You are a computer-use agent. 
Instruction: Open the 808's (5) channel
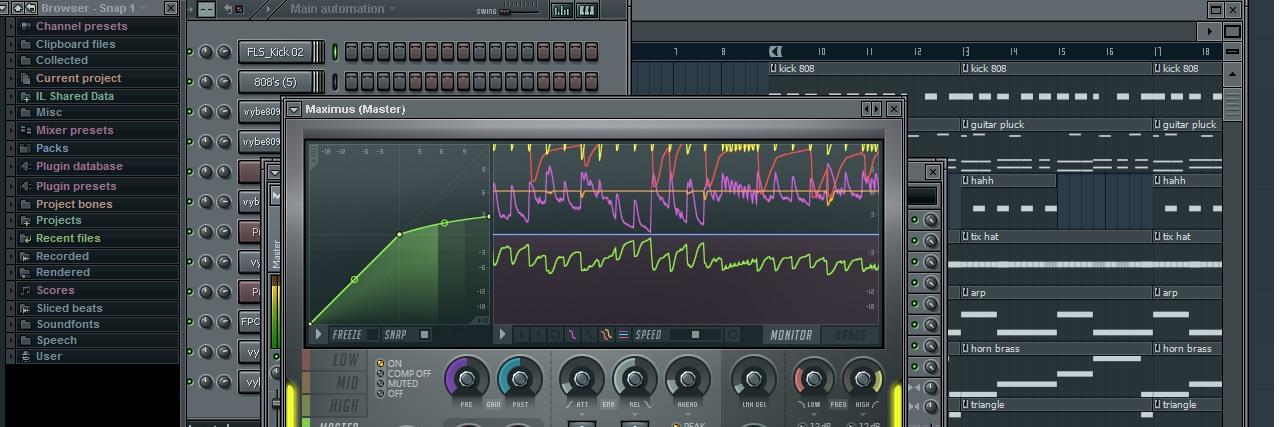click(x=275, y=82)
